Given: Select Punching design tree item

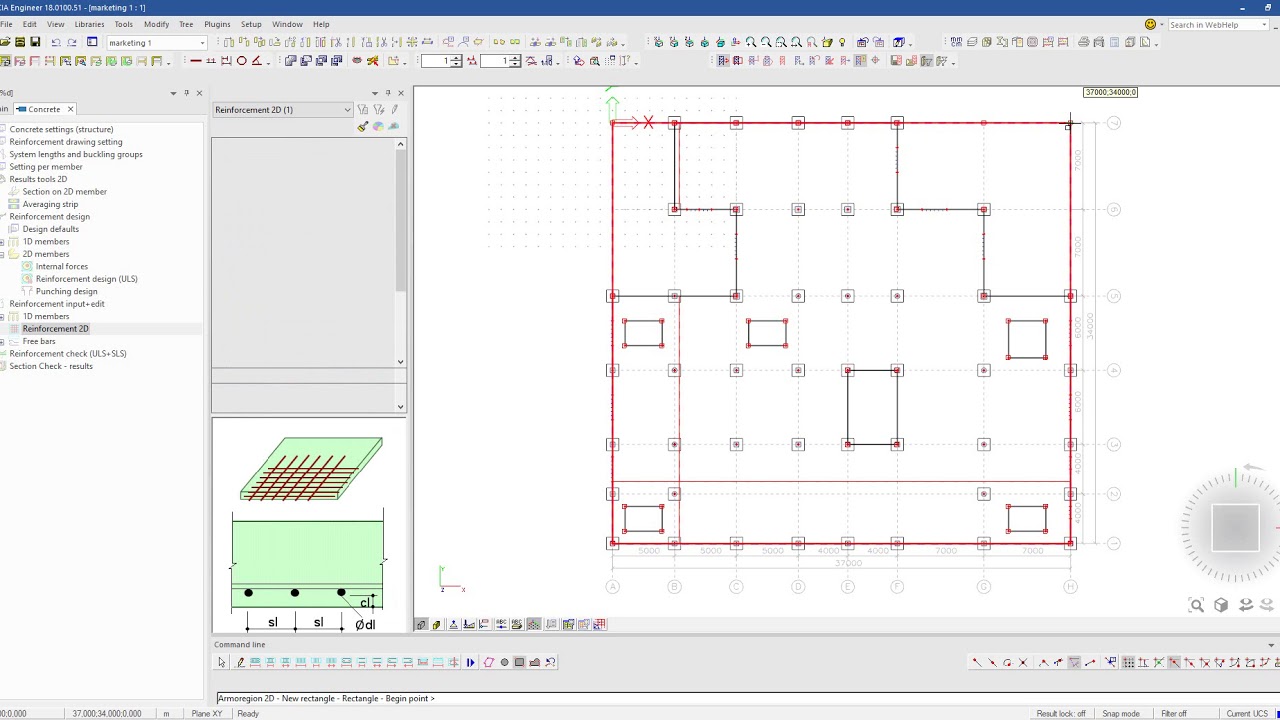Looking at the screenshot, I should point(67,292).
